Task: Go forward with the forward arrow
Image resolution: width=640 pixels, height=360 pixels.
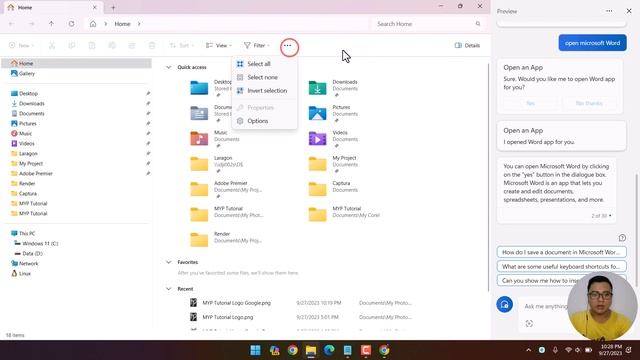Action: (31, 24)
